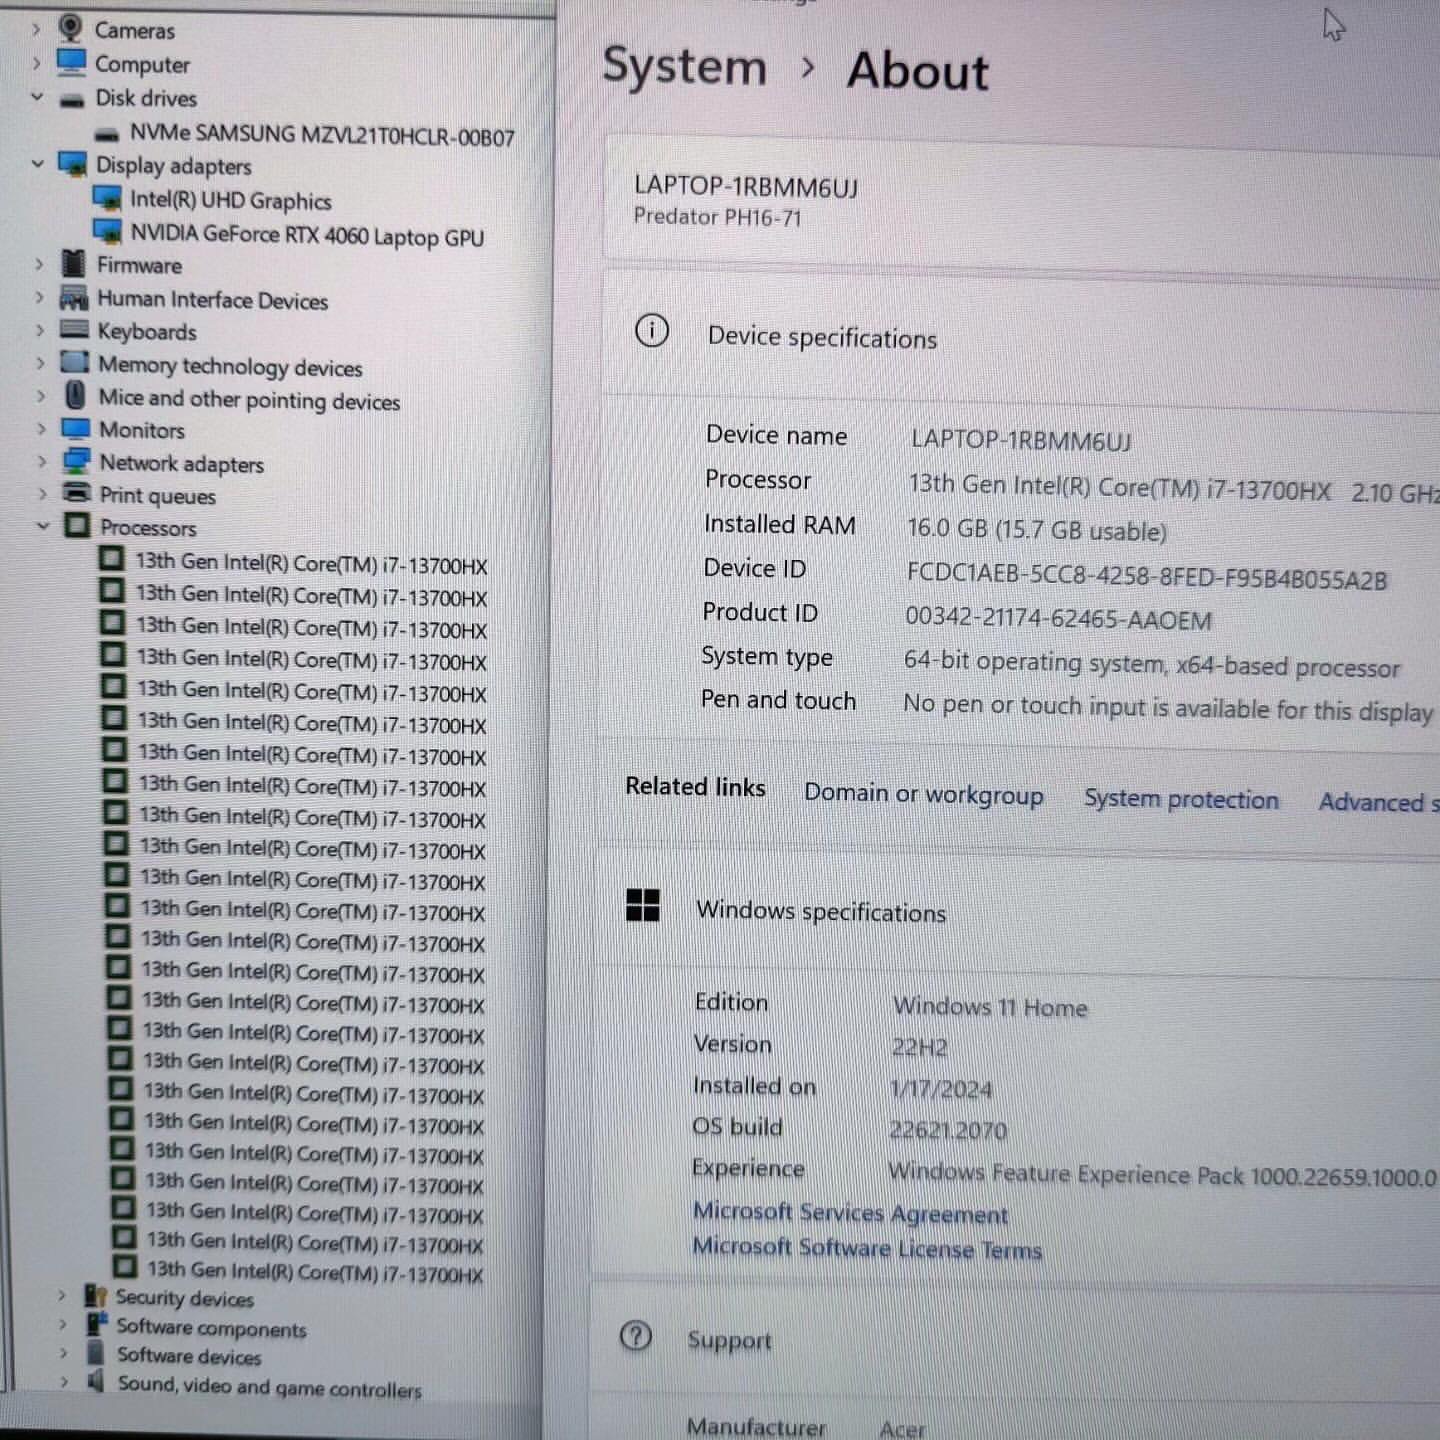Viewport: 1440px width, 1440px height.
Task: Select NVIDIA GeForce RTX 4060 Laptop GPU
Action: [x=307, y=235]
